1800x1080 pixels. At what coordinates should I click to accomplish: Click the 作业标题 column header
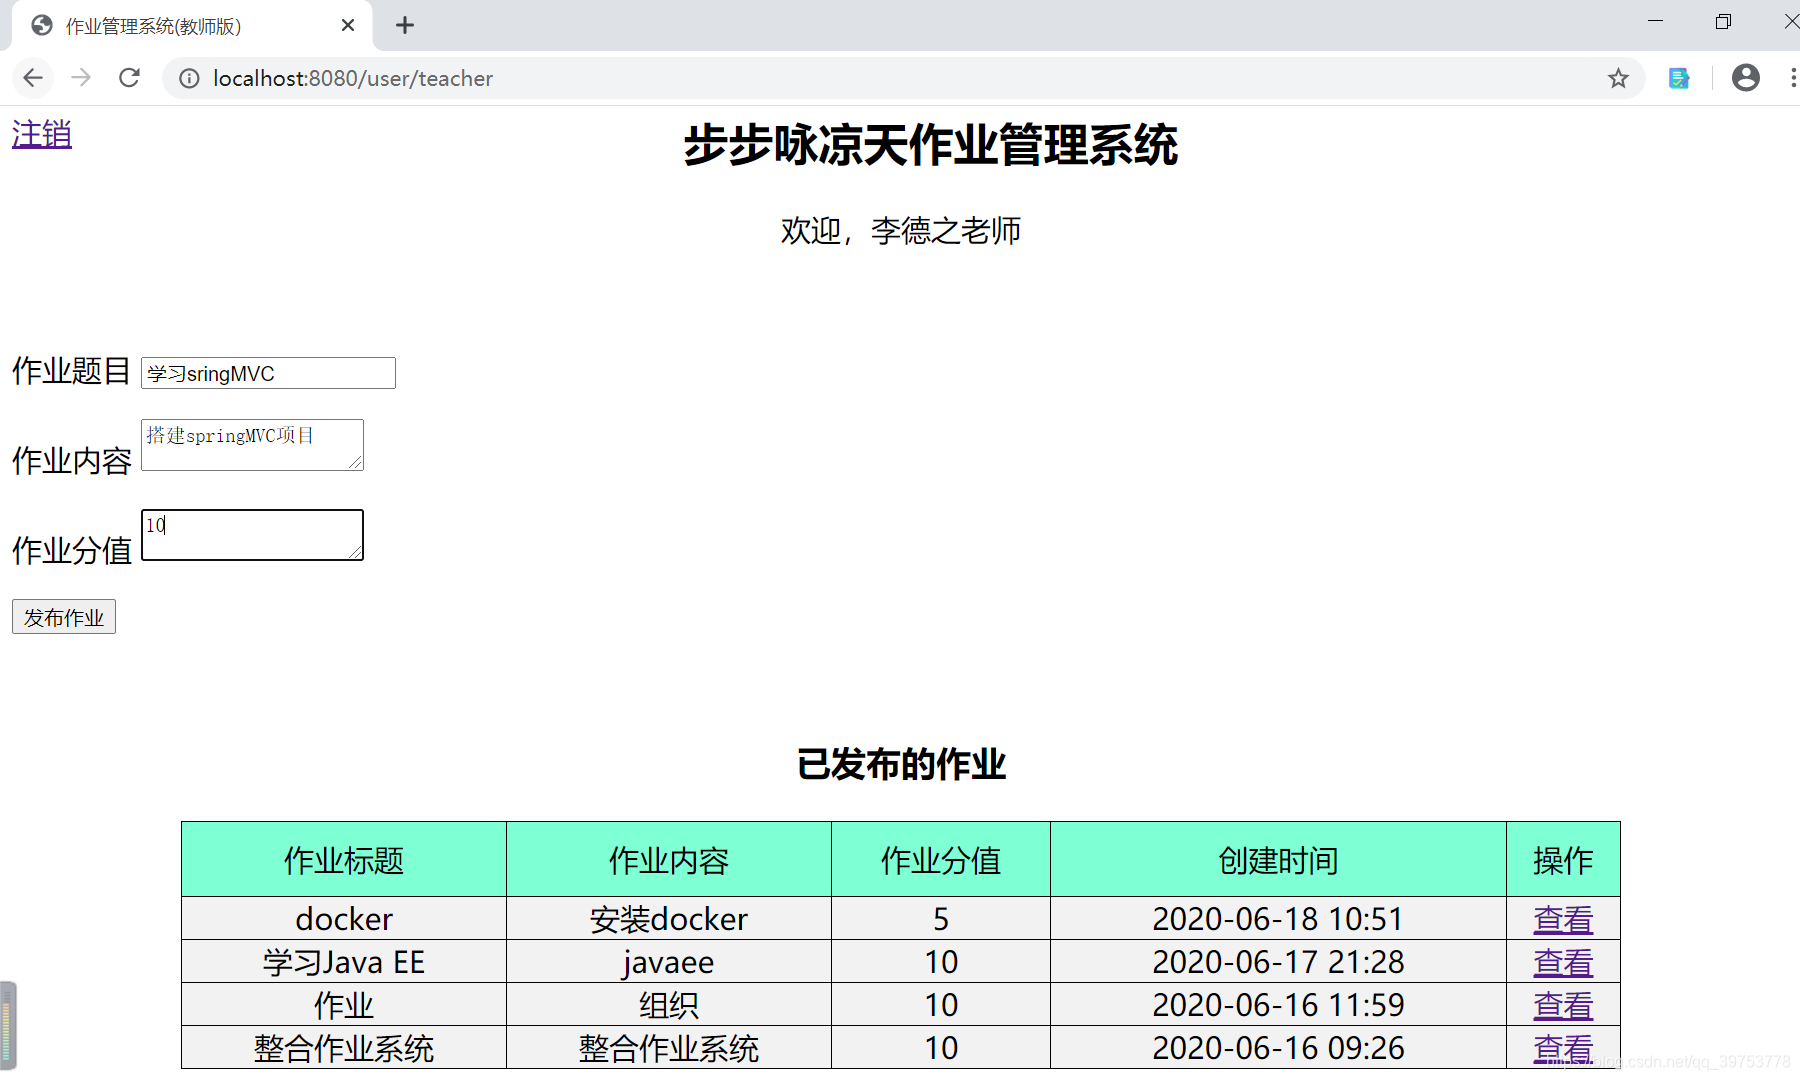344,860
